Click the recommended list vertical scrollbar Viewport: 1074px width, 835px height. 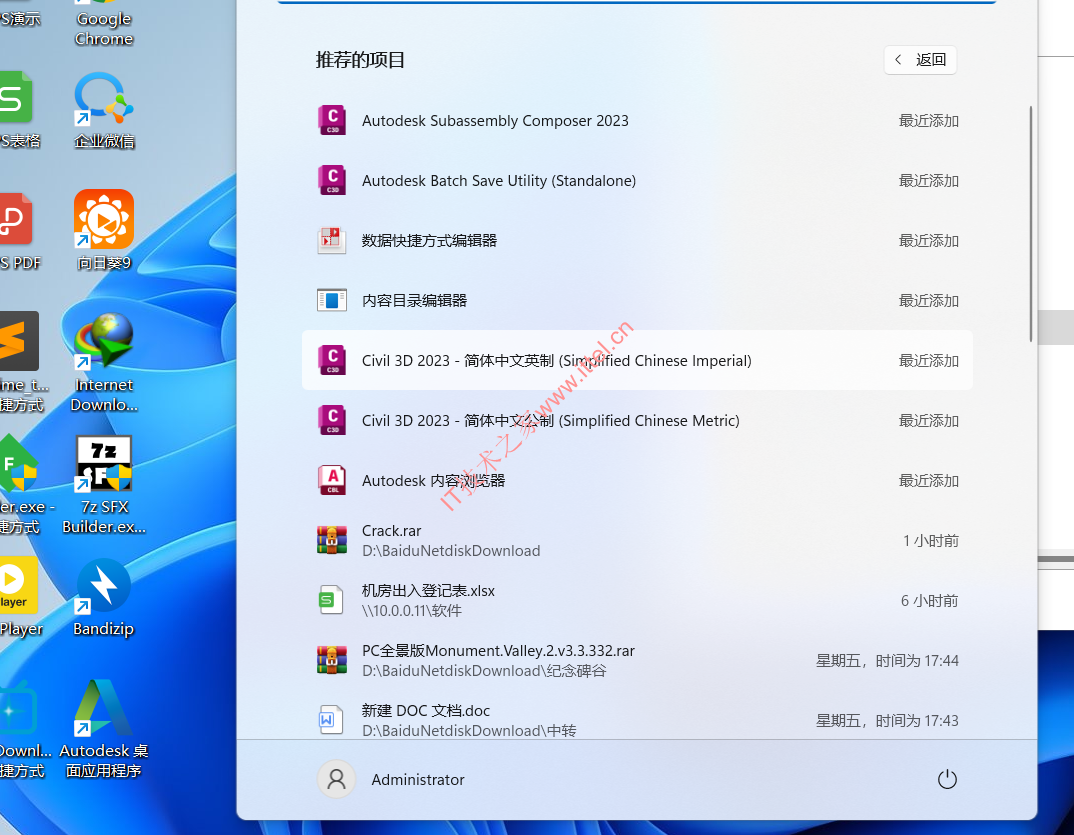[1031, 223]
